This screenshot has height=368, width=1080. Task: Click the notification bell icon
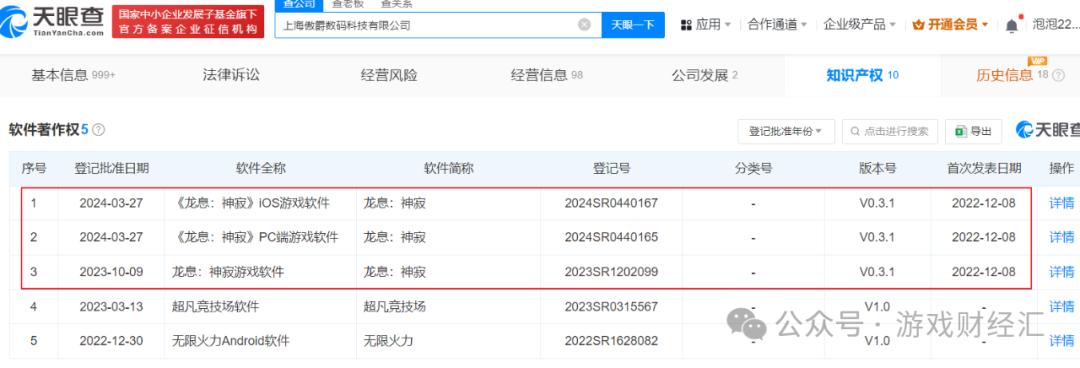coord(1012,25)
